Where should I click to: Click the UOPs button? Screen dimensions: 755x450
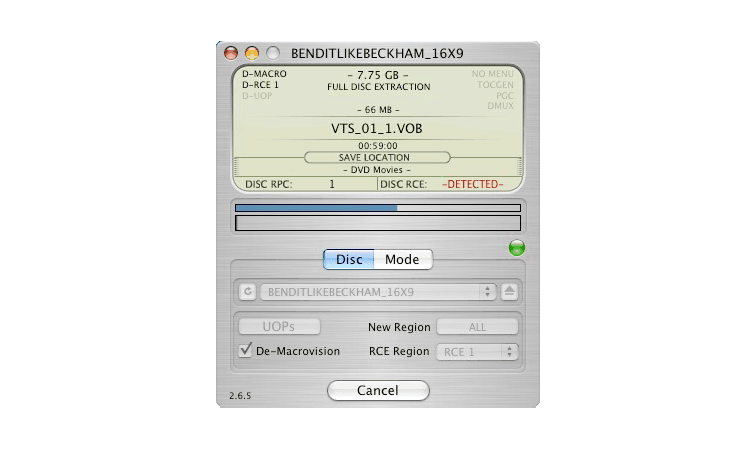[279, 326]
